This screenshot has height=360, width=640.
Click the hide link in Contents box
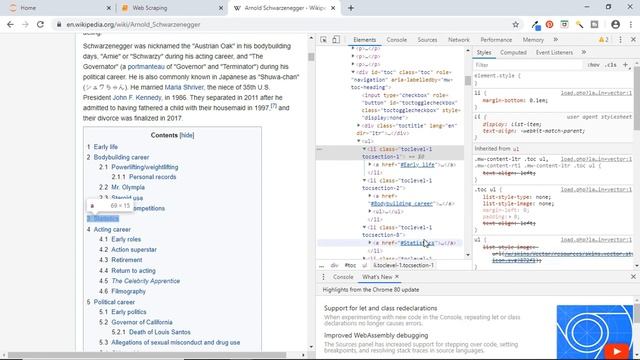coord(187,135)
